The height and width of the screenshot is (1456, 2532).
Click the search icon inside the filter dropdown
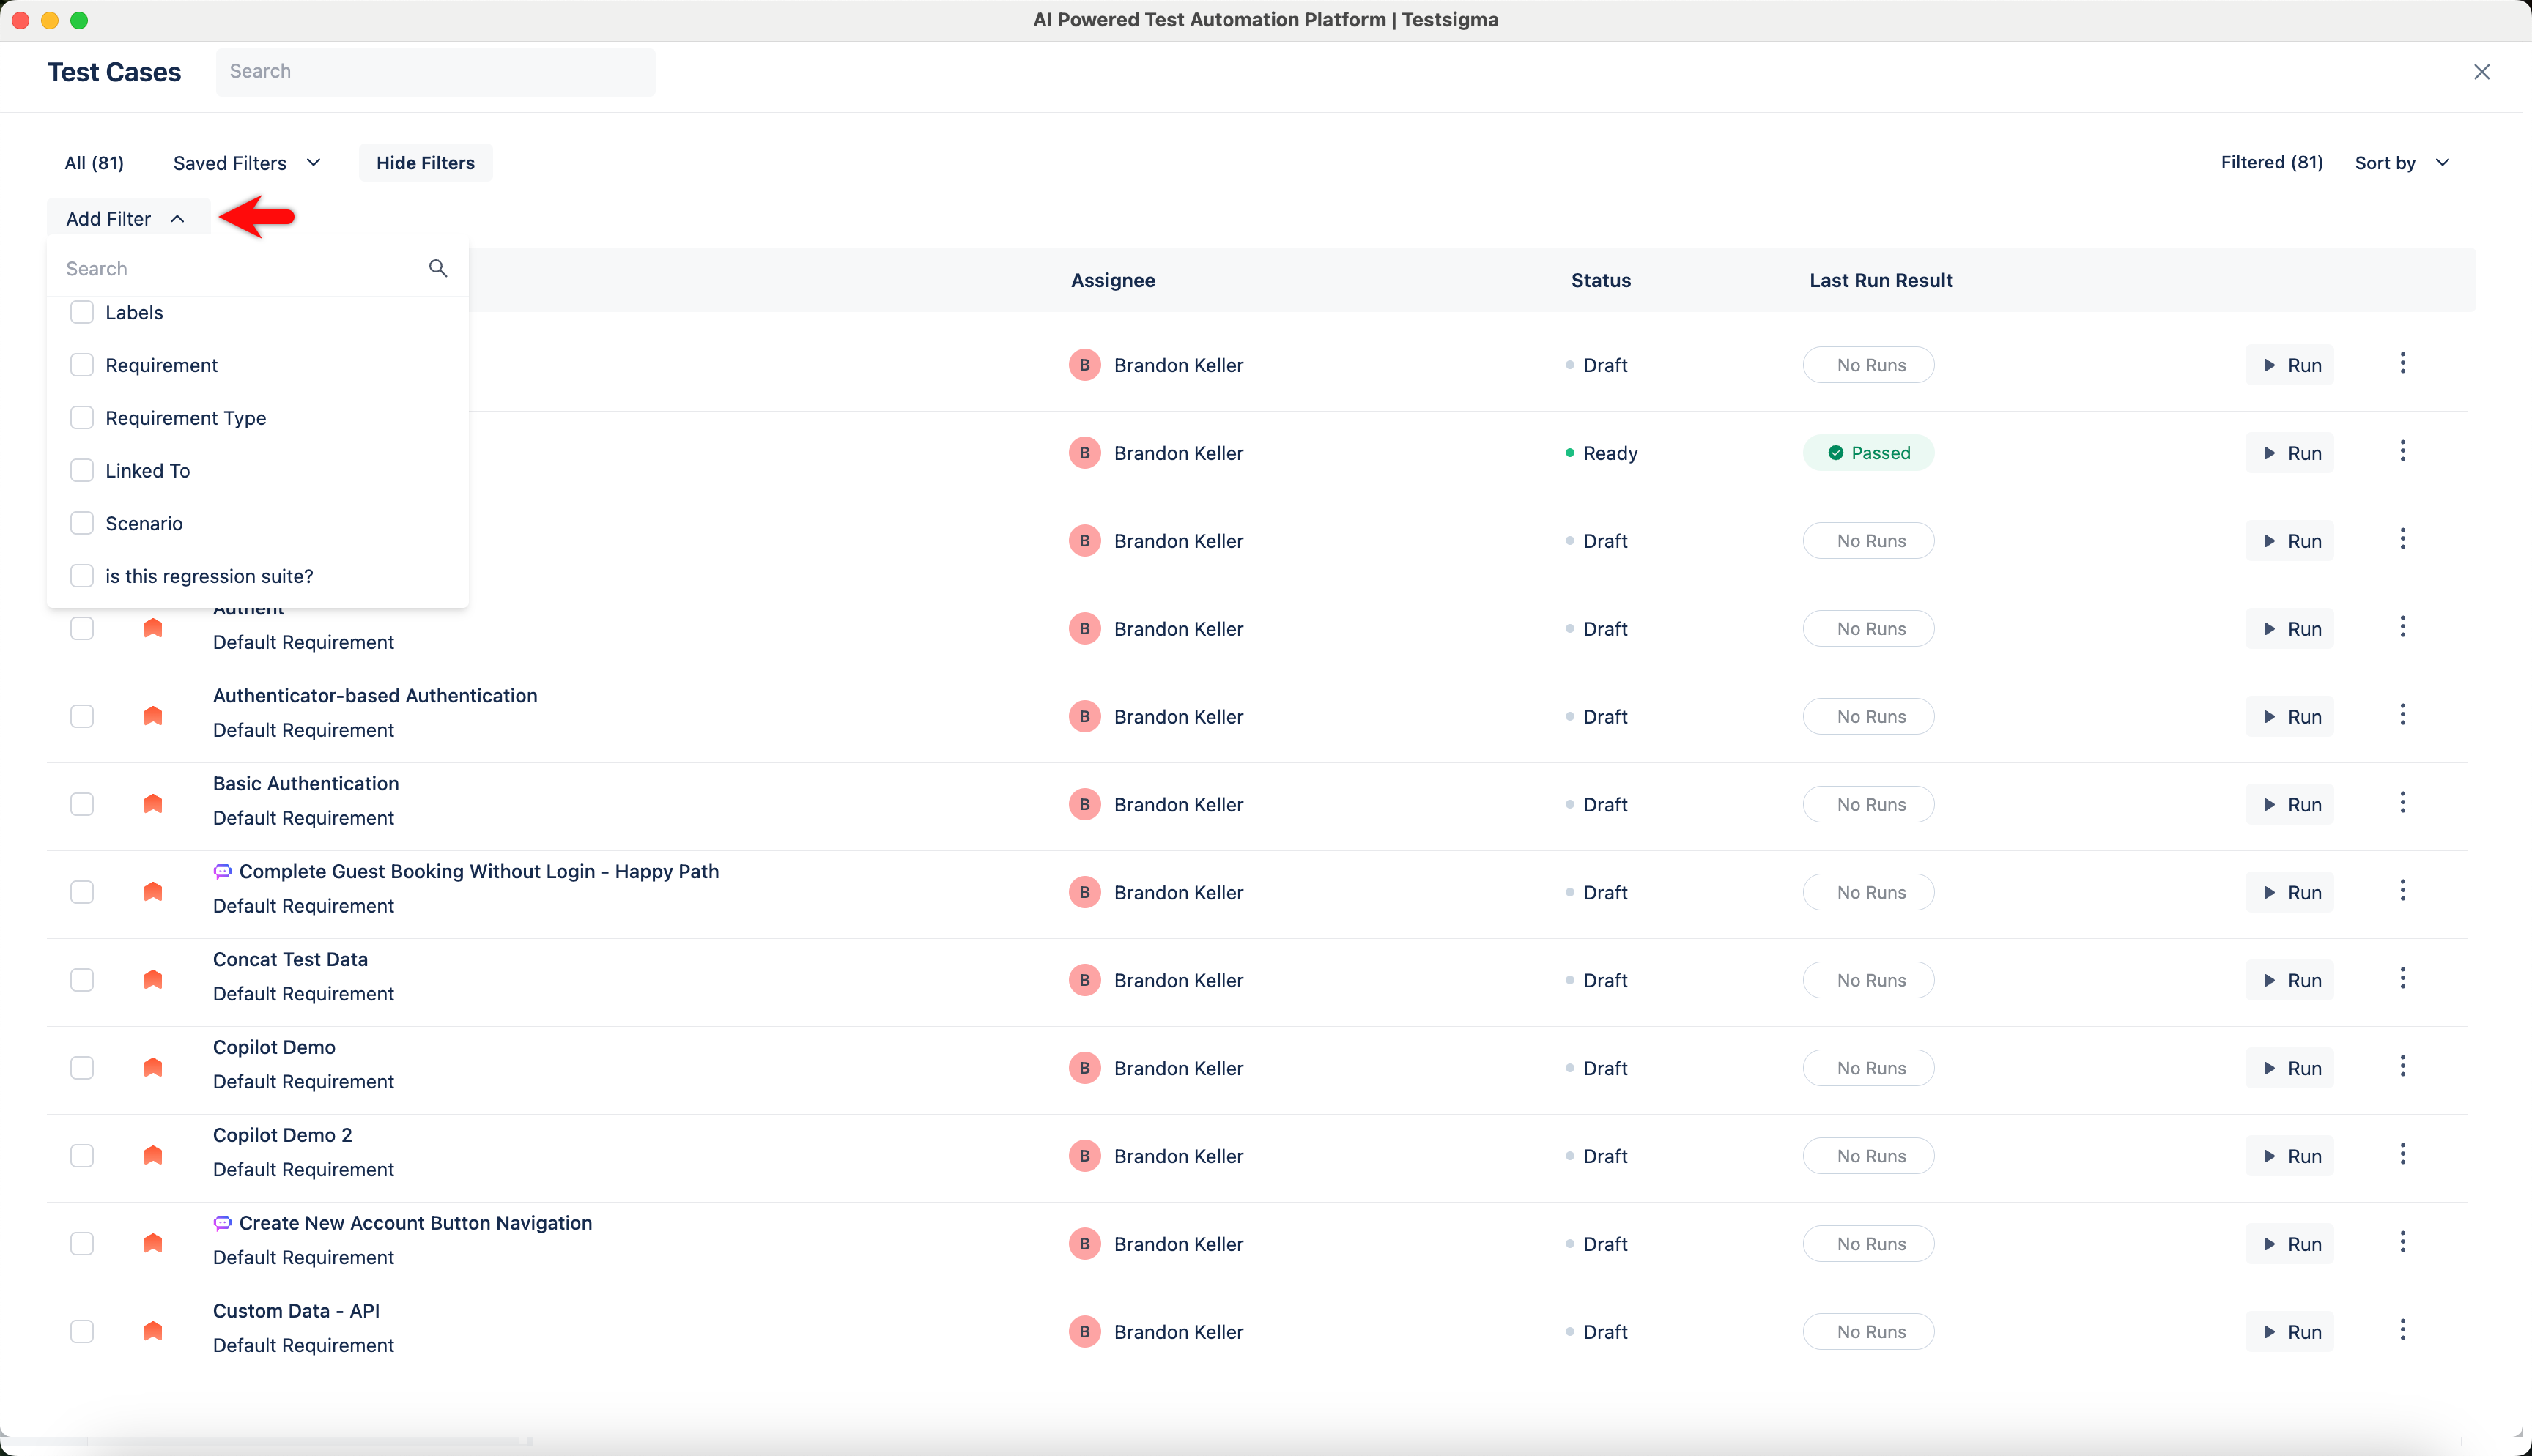click(x=437, y=268)
